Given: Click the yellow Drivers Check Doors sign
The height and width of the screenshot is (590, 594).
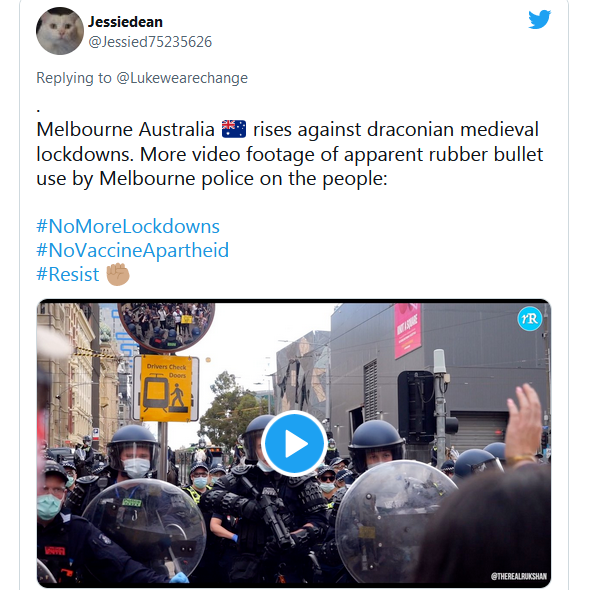Looking at the screenshot, I should [x=166, y=388].
